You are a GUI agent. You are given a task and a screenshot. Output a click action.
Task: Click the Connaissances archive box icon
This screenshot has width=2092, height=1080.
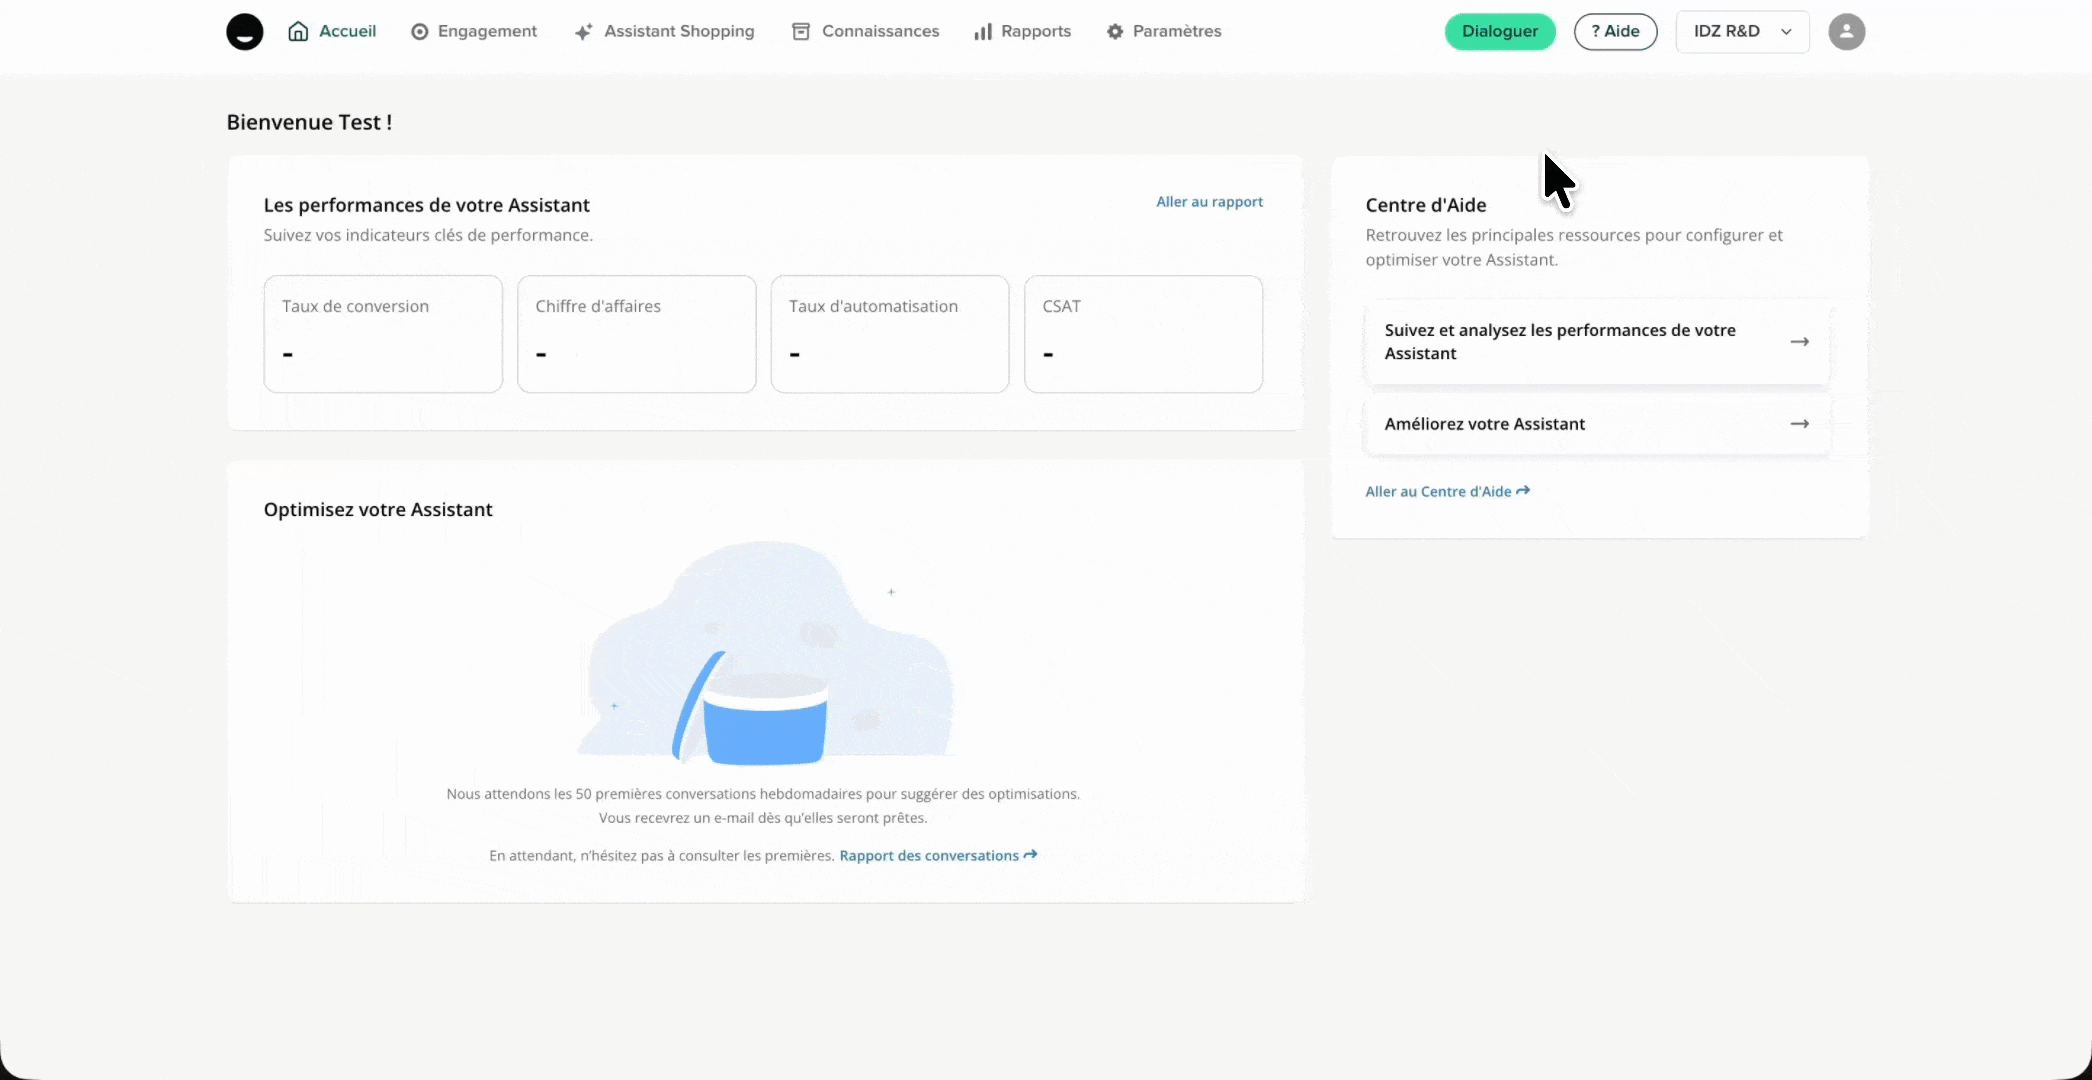[x=801, y=32]
